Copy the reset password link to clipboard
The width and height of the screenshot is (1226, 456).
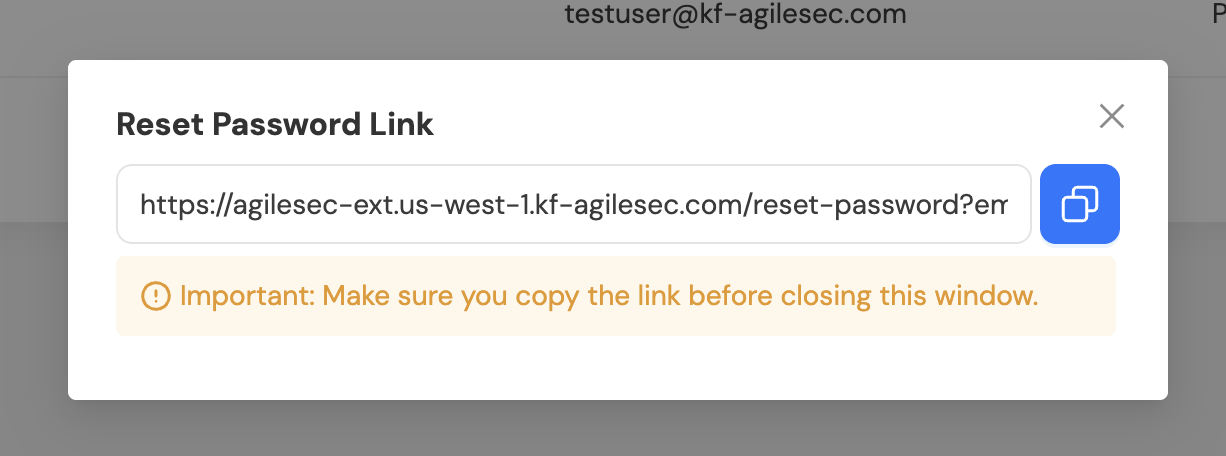point(1079,204)
